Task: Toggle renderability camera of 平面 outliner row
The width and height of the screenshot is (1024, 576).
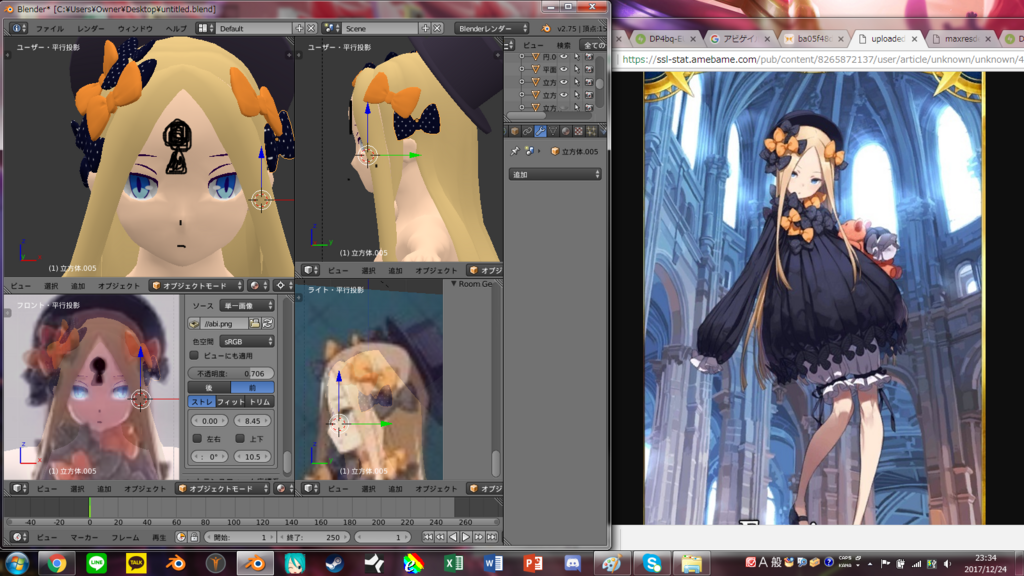Action: click(x=589, y=69)
